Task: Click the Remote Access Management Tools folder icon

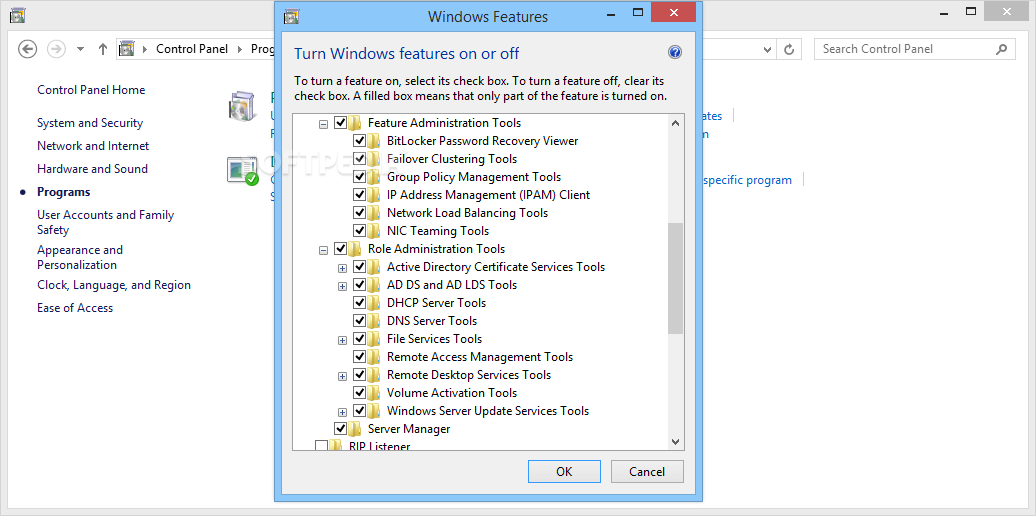Action: (x=374, y=357)
